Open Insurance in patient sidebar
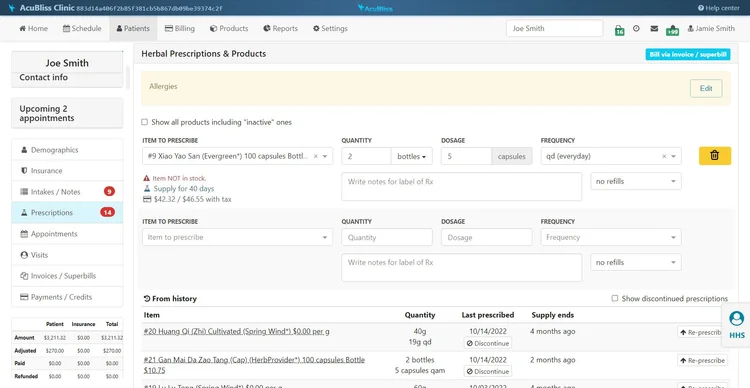 [67, 171]
